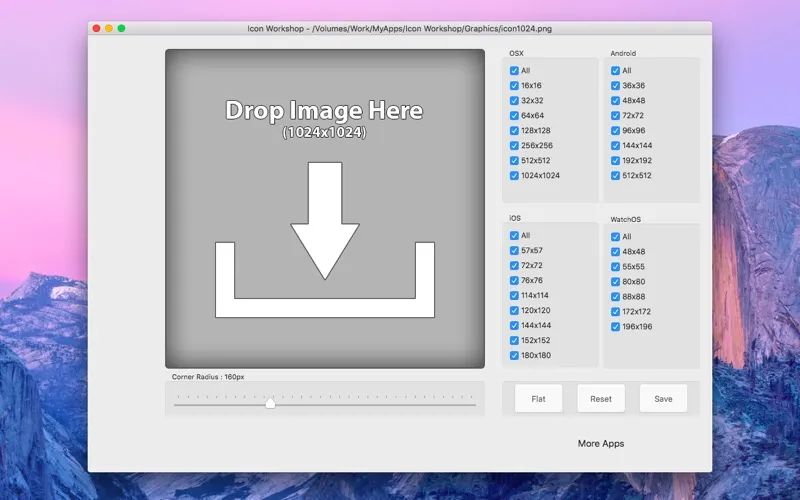This screenshot has height=500, width=800.
Task: Toggle the iOS 180x180 checkbox
Action: click(x=514, y=356)
